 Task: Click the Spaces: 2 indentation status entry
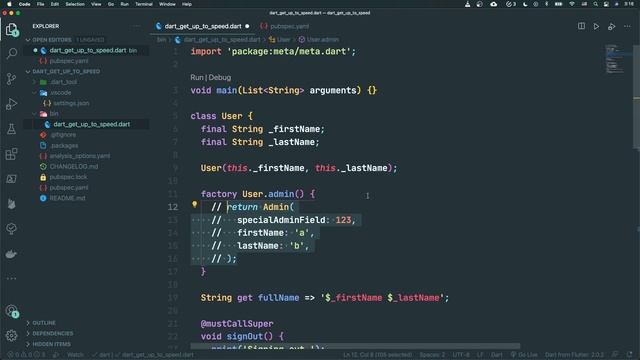pyautogui.click(x=432, y=355)
